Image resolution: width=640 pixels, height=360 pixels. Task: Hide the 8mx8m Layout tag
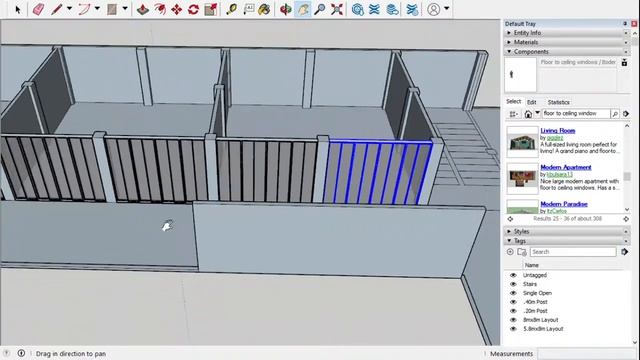click(x=513, y=320)
